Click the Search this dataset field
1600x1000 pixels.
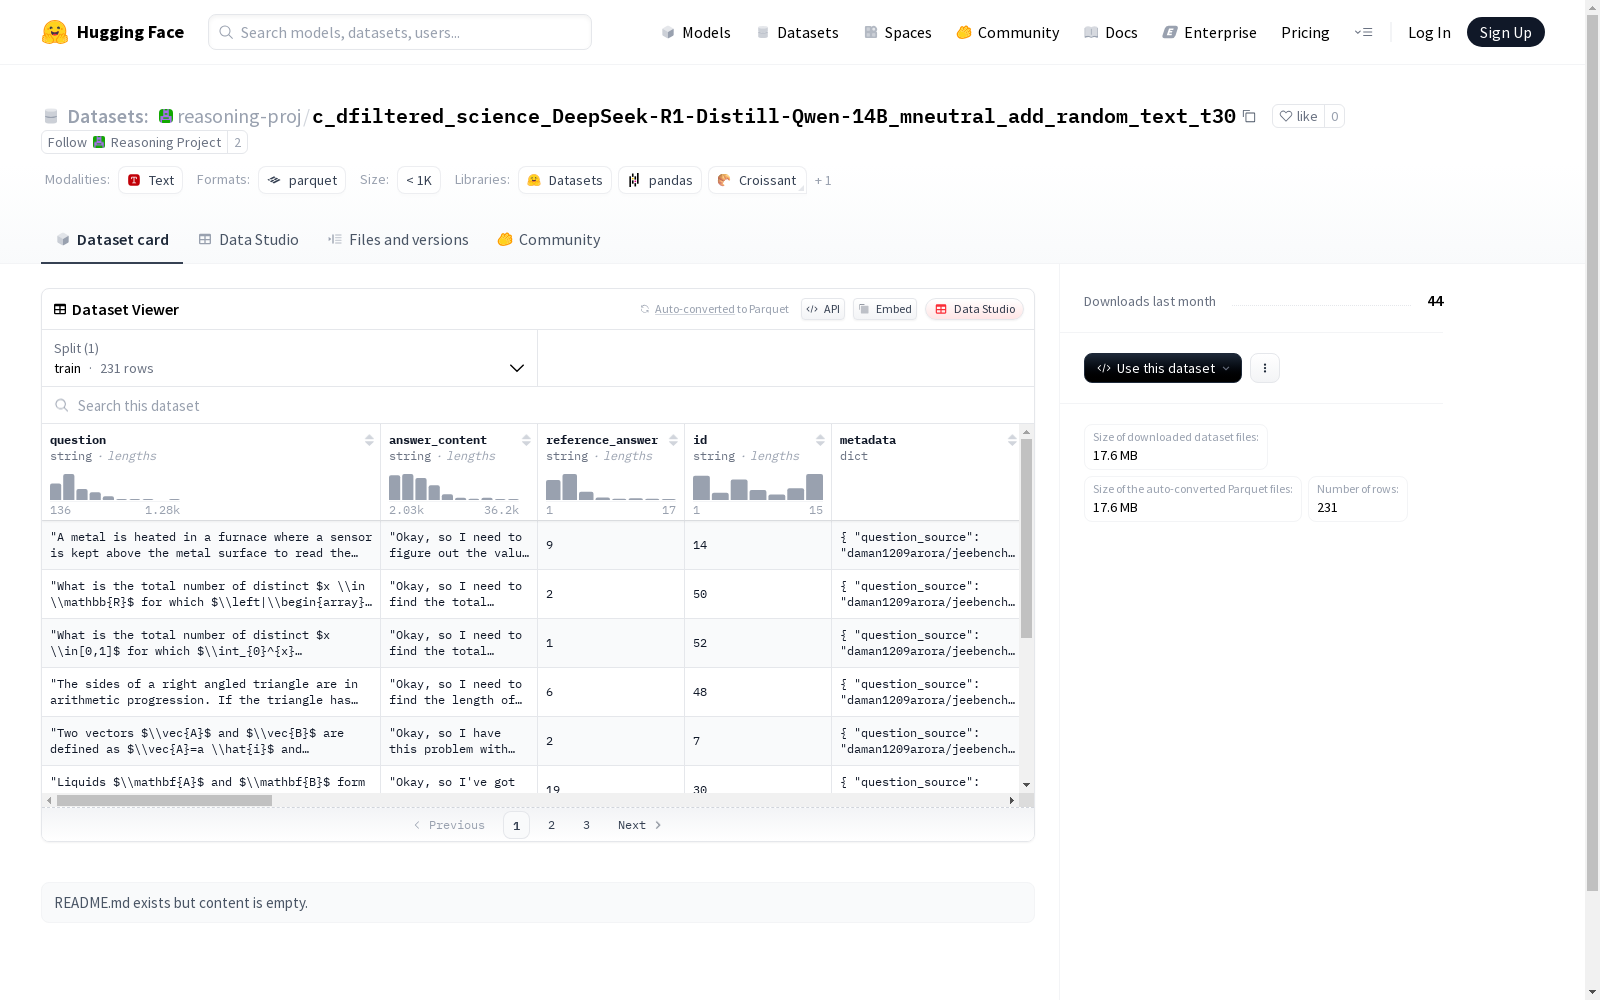click(x=538, y=405)
